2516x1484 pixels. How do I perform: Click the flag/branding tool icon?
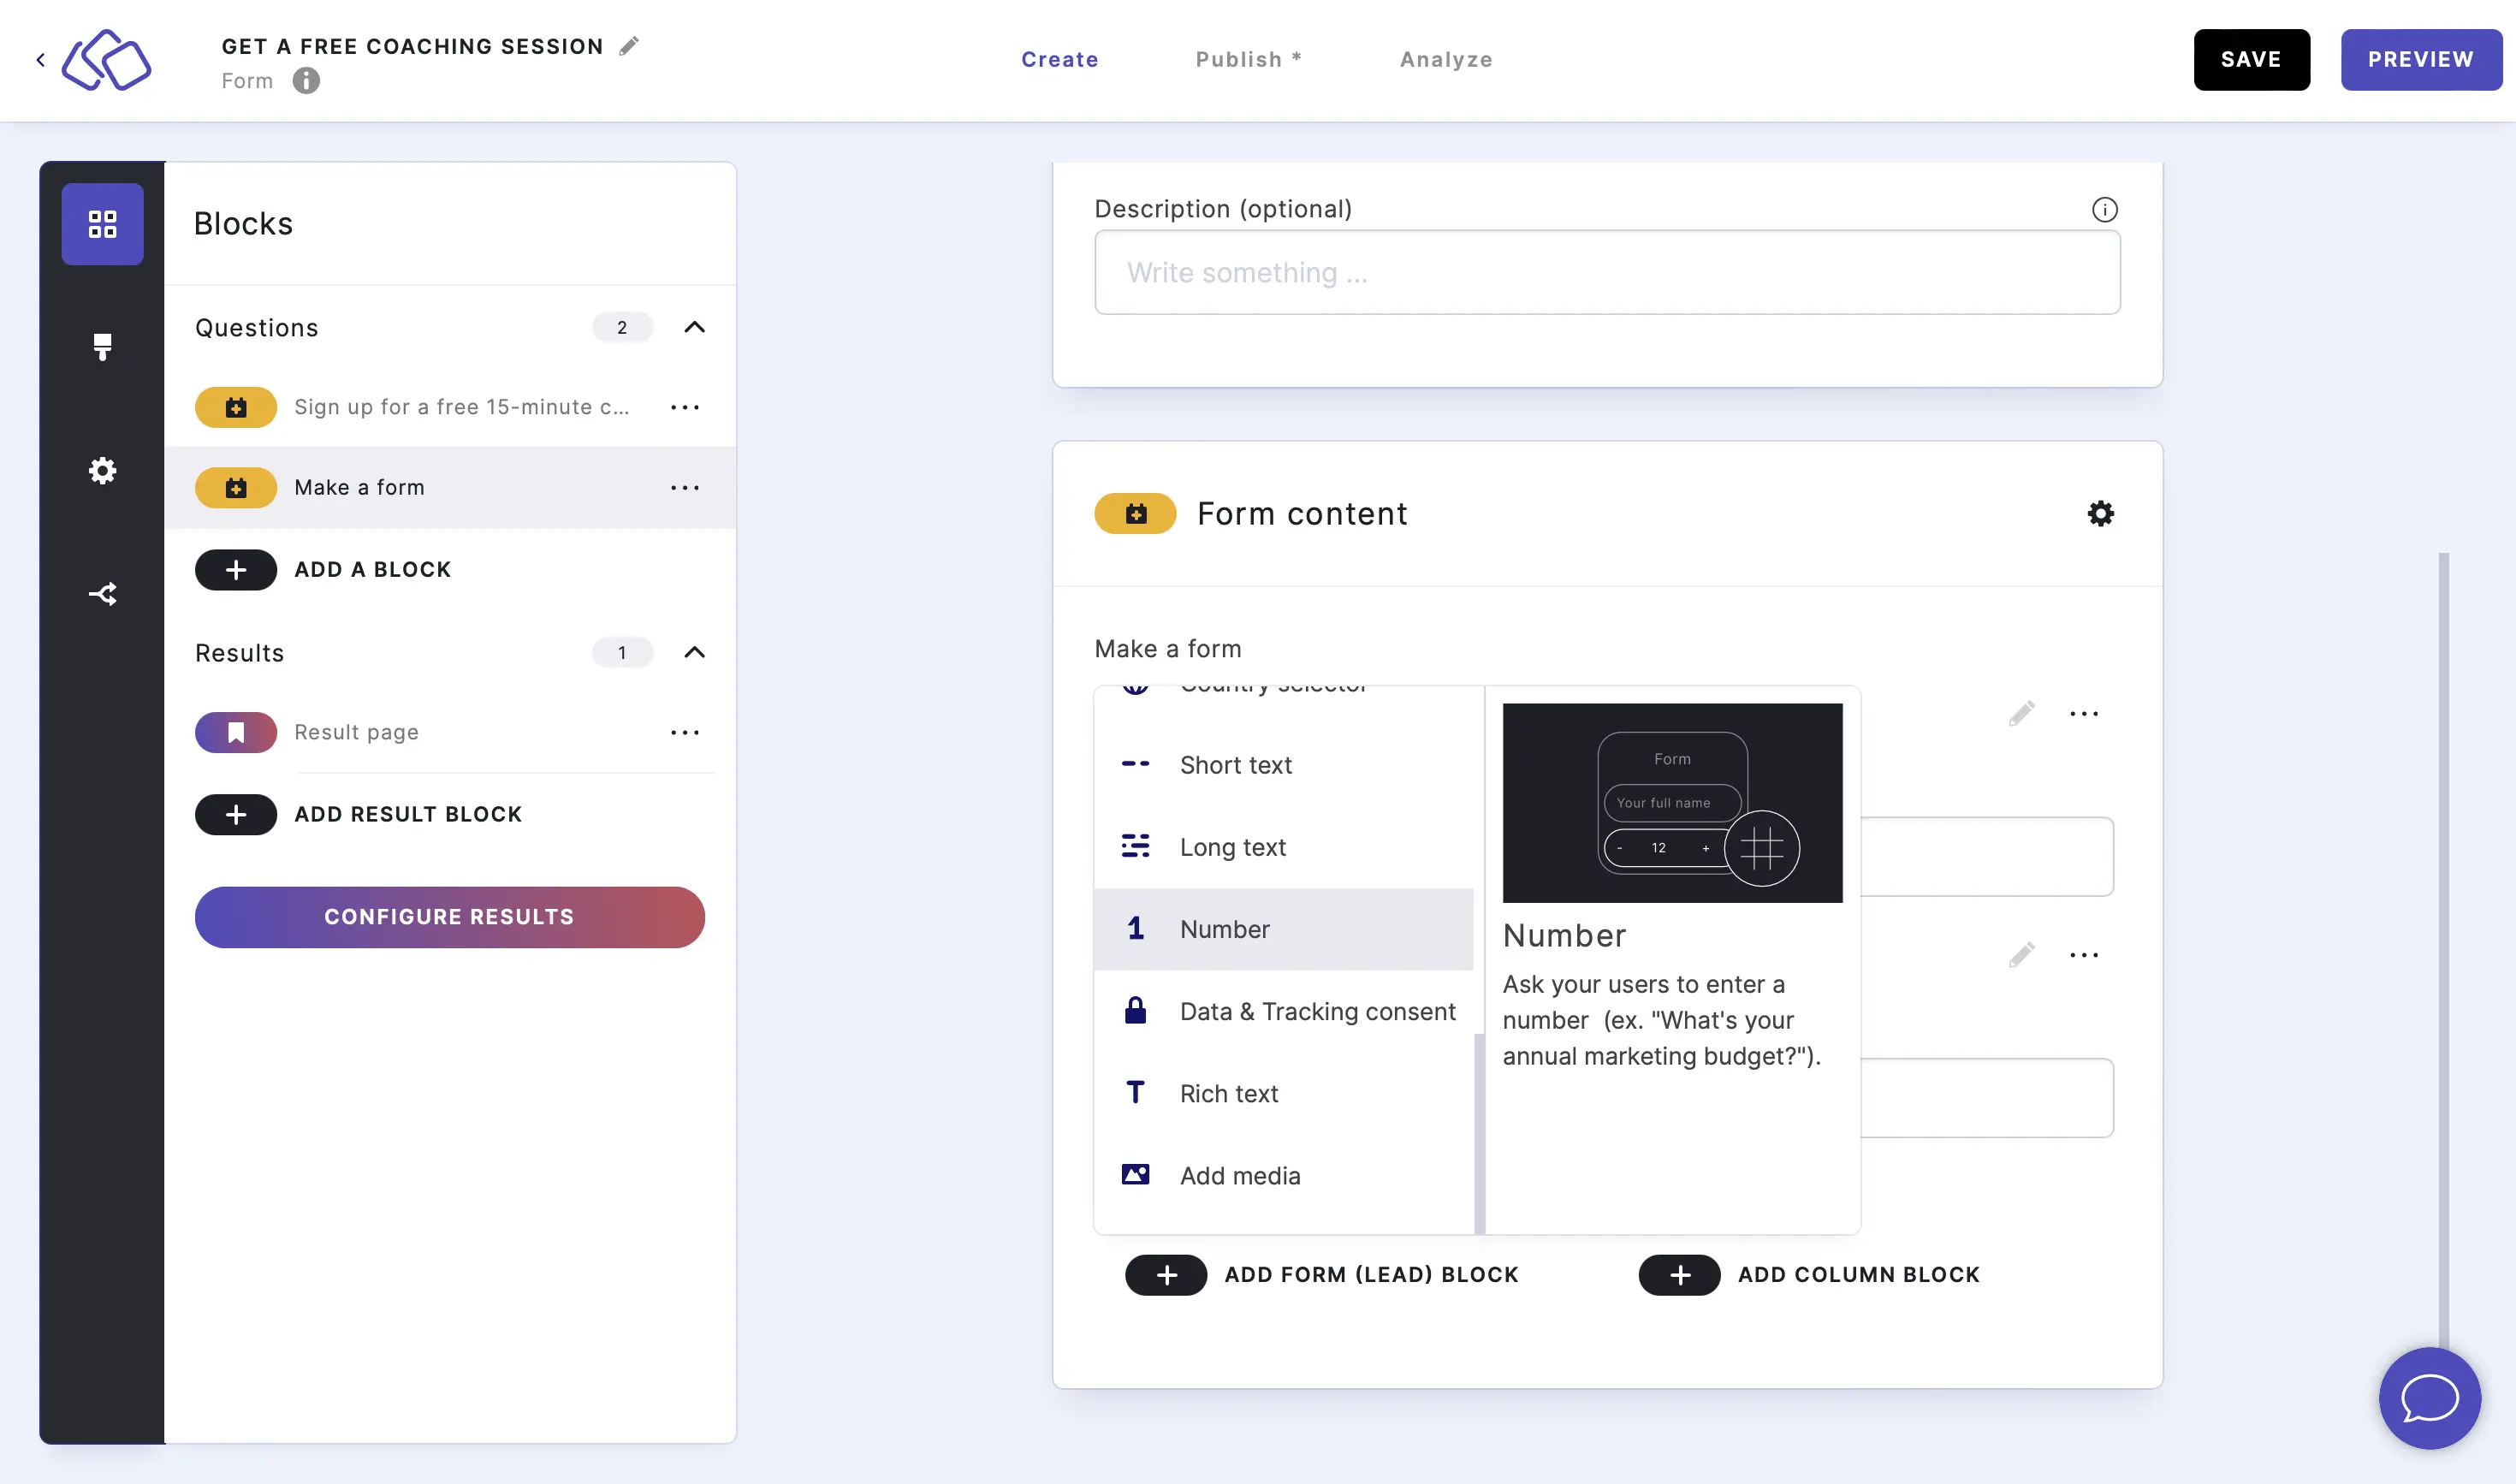tap(103, 347)
